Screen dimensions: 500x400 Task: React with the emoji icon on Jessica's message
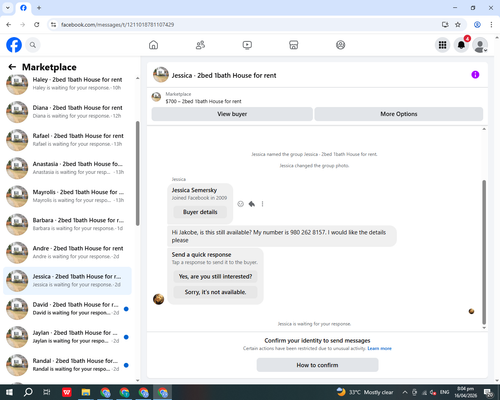click(240, 204)
